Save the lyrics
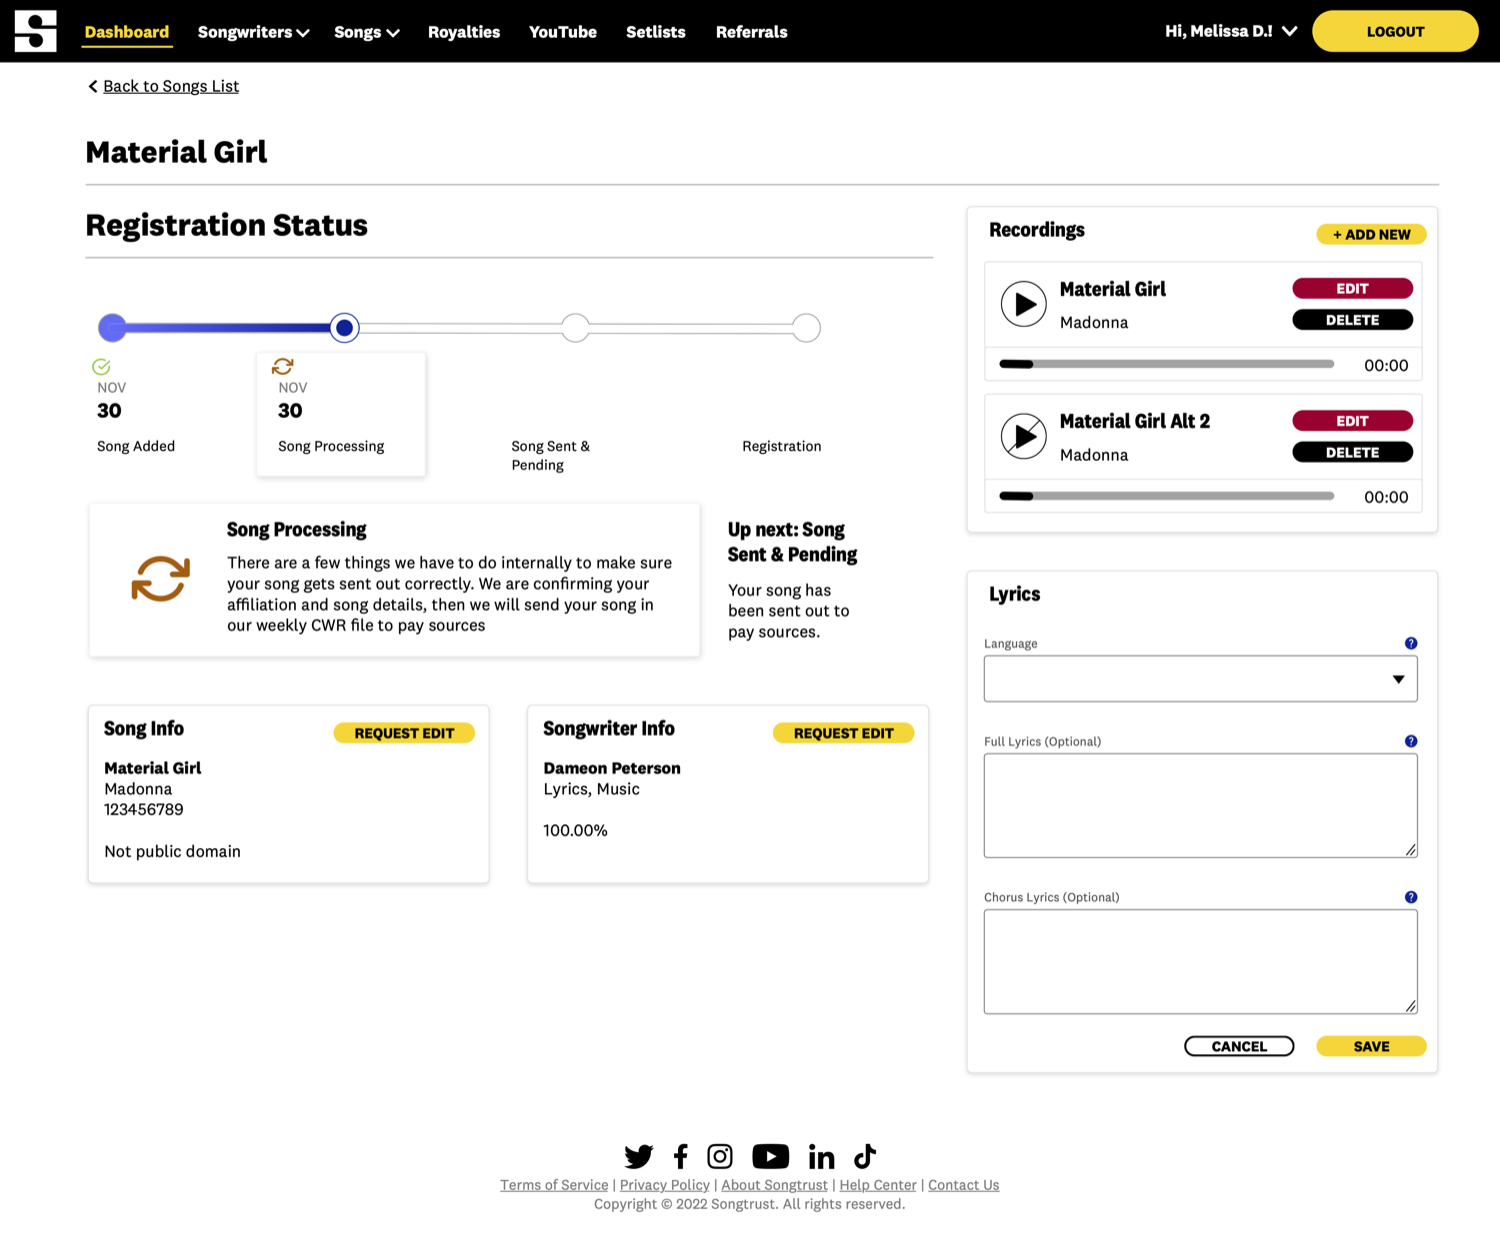Image resolution: width=1500 pixels, height=1243 pixels. pyautogui.click(x=1371, y=1046)
